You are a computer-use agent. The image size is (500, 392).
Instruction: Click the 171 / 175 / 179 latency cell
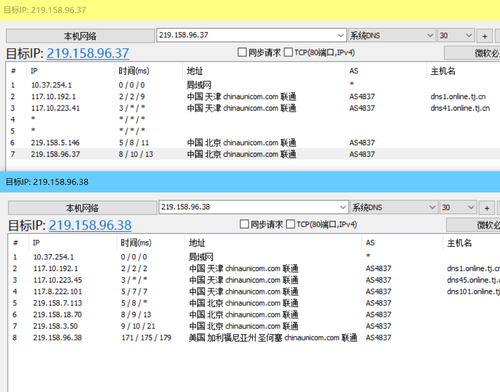[146, 338]
